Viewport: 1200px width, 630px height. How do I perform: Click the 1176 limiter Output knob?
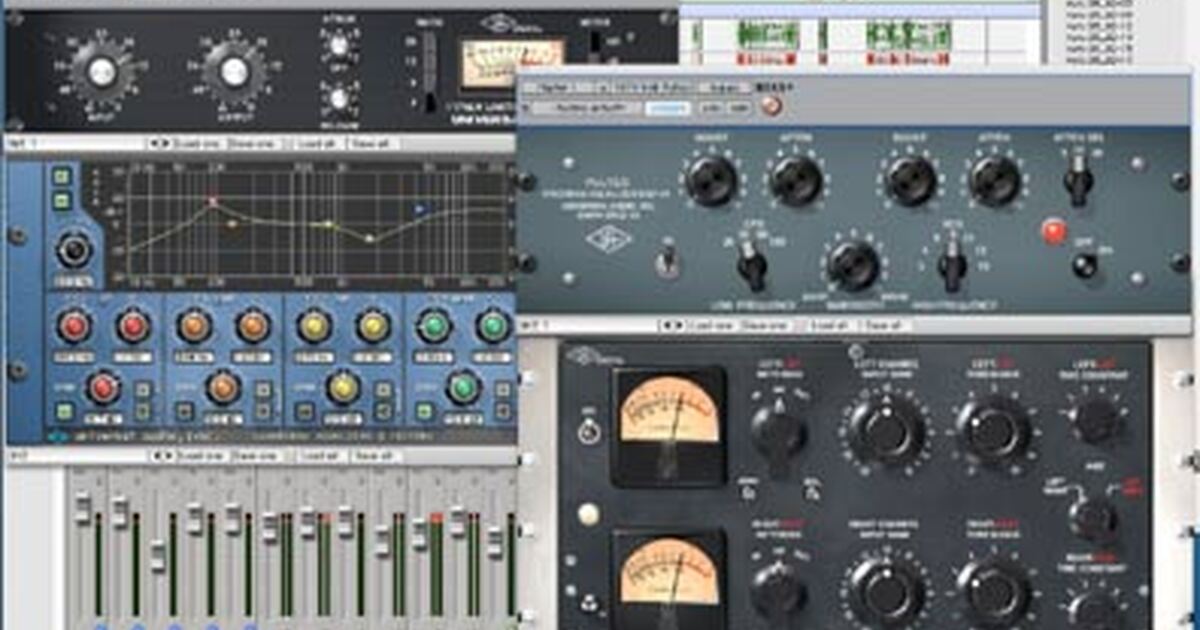coord(233,71)
